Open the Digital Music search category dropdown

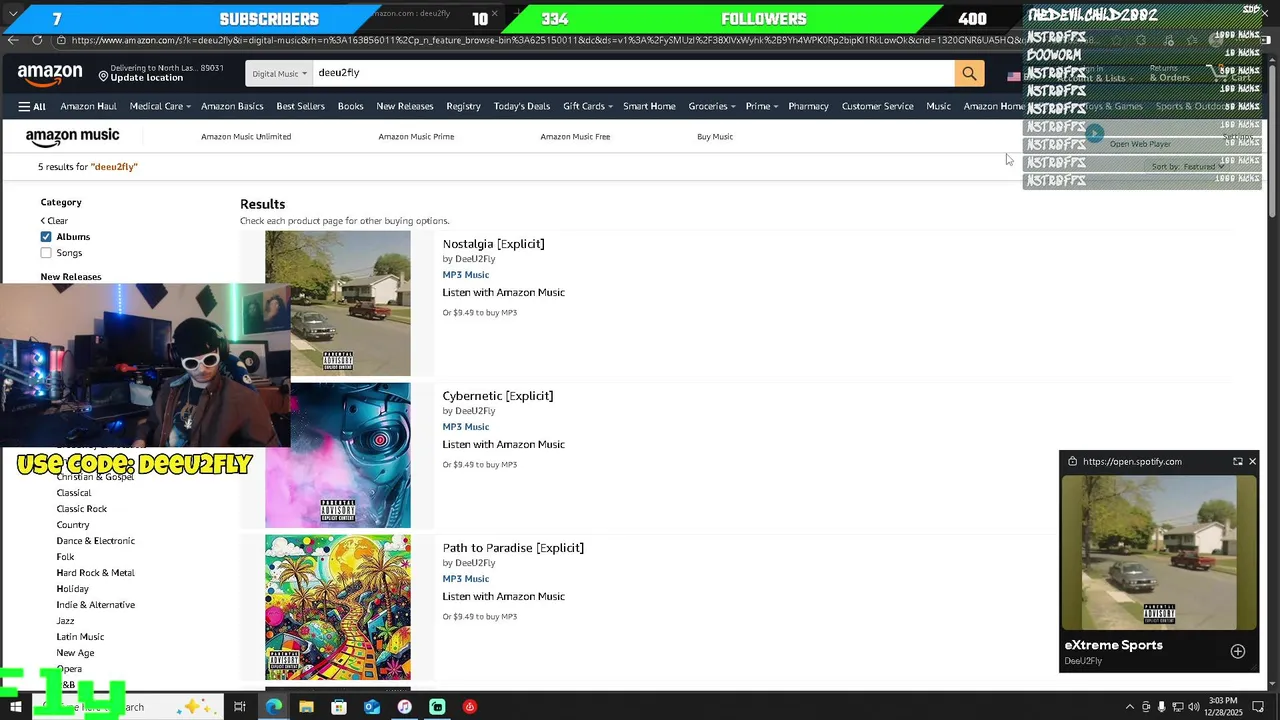tap(279, 73)
